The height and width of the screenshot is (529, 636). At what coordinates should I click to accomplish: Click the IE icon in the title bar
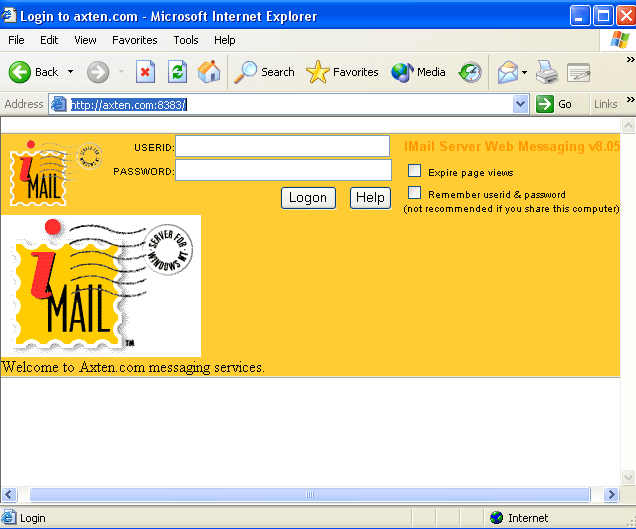click(x=9, y=16)
